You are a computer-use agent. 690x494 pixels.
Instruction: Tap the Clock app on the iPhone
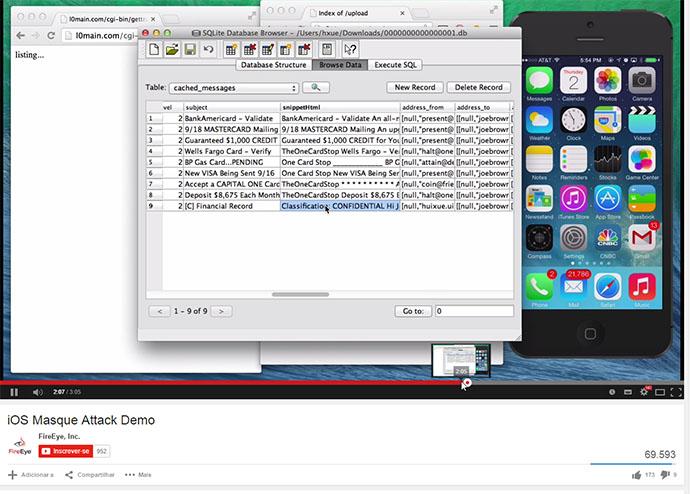(x=573, y=120)
